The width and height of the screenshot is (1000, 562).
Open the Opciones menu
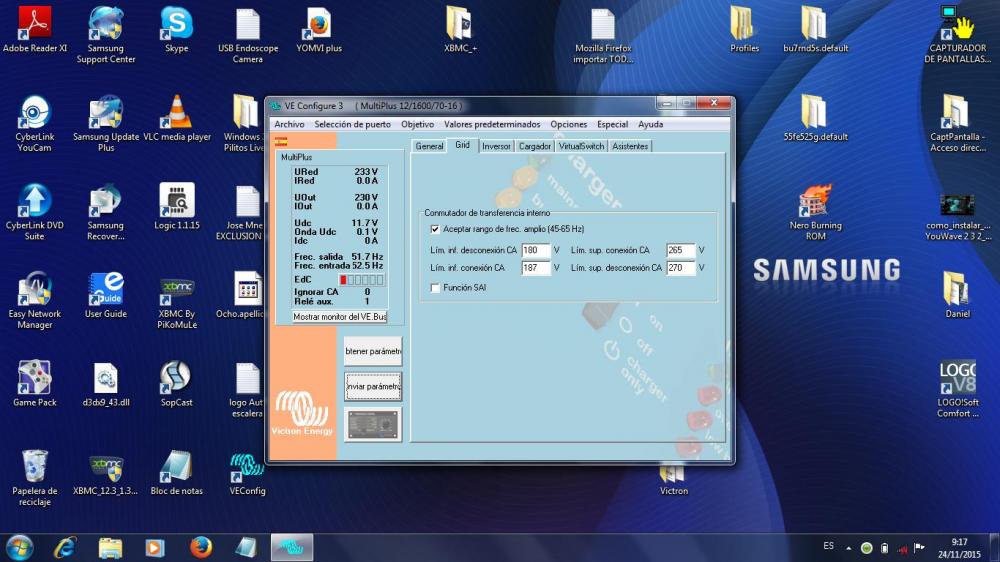pyautogui.click(x=568, y=124)
